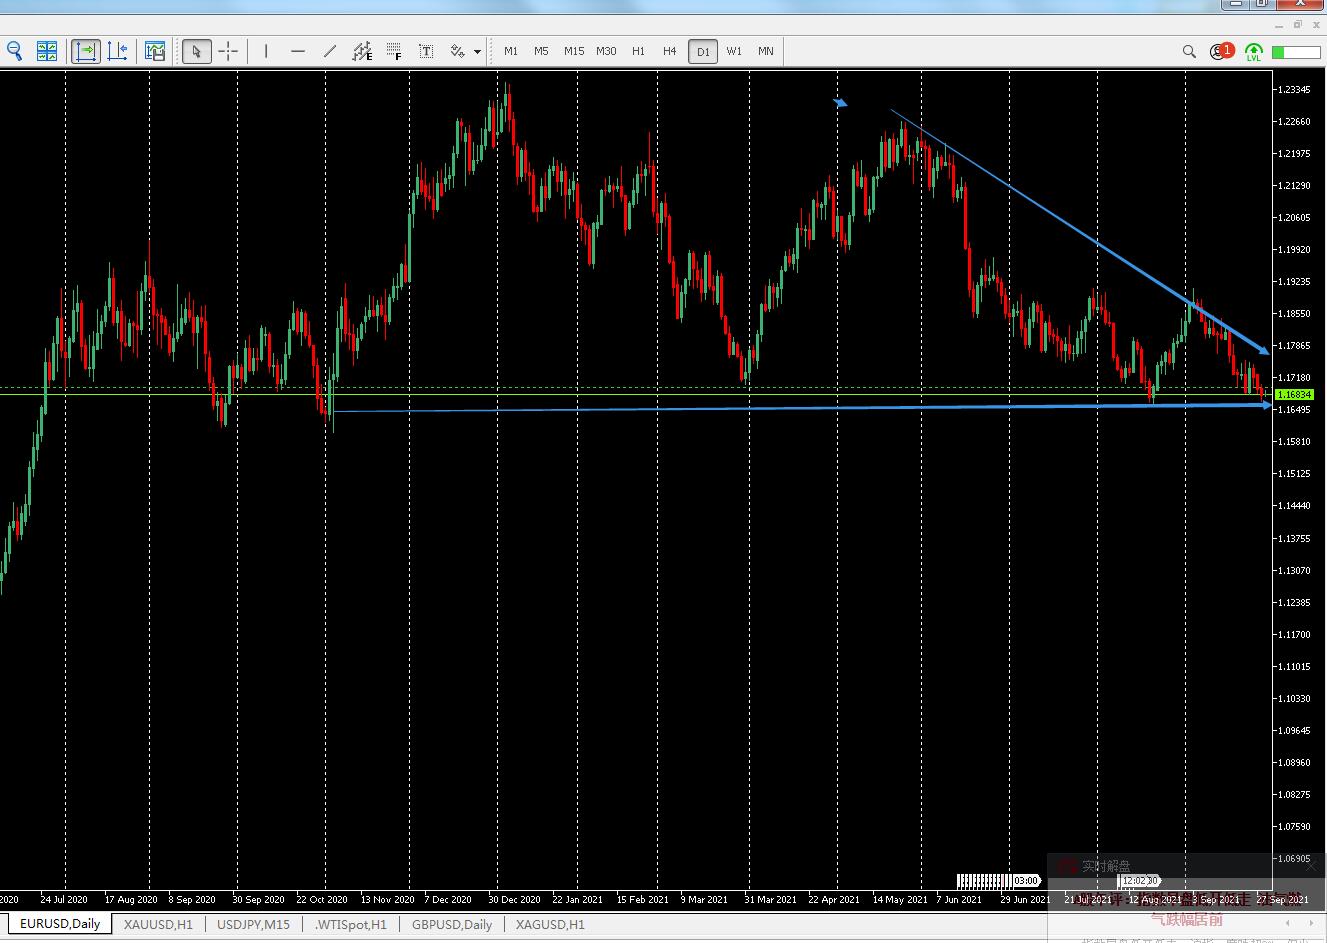
Task: Open the tile windows chart layout icon
Action: click(47, 51)
